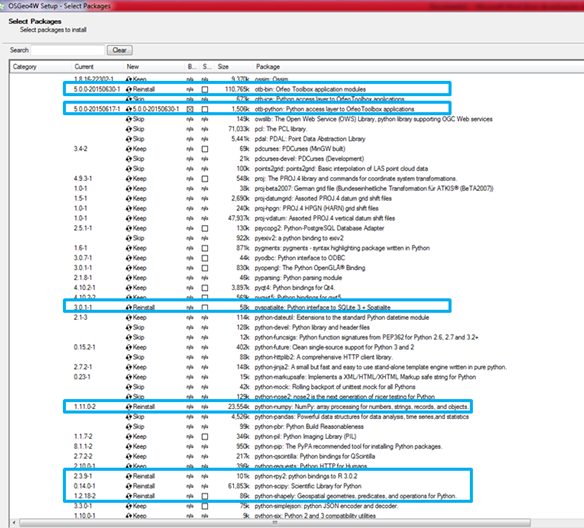Clear the search field with Clear button

click(120, 50)
